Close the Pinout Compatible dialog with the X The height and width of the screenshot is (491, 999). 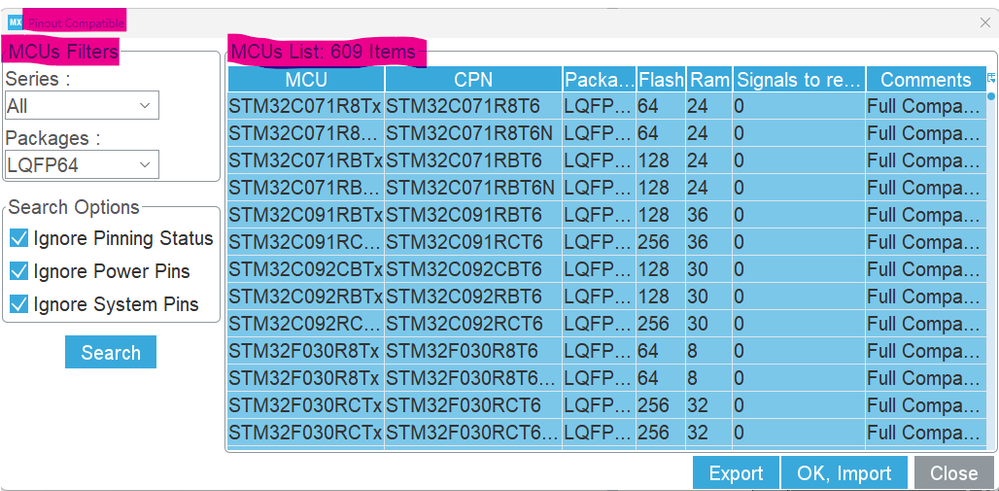point(985,22)
